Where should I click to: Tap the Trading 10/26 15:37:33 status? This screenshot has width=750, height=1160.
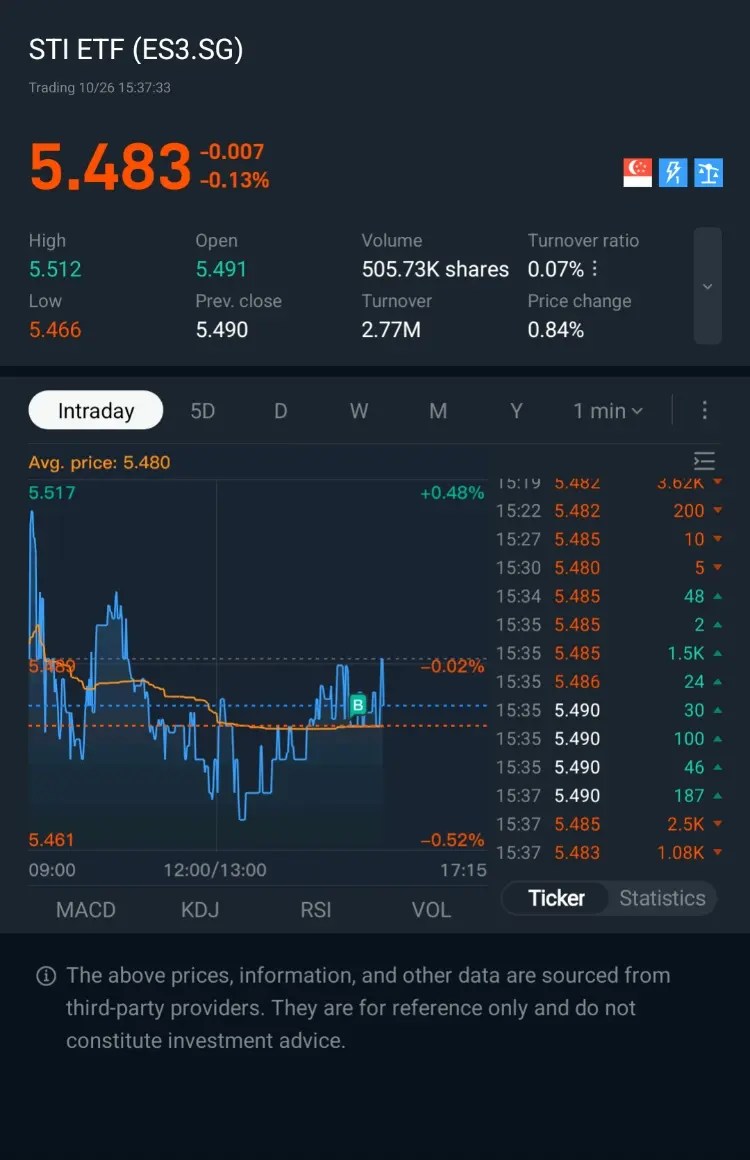pyautogui.click(x=99, y=87)
